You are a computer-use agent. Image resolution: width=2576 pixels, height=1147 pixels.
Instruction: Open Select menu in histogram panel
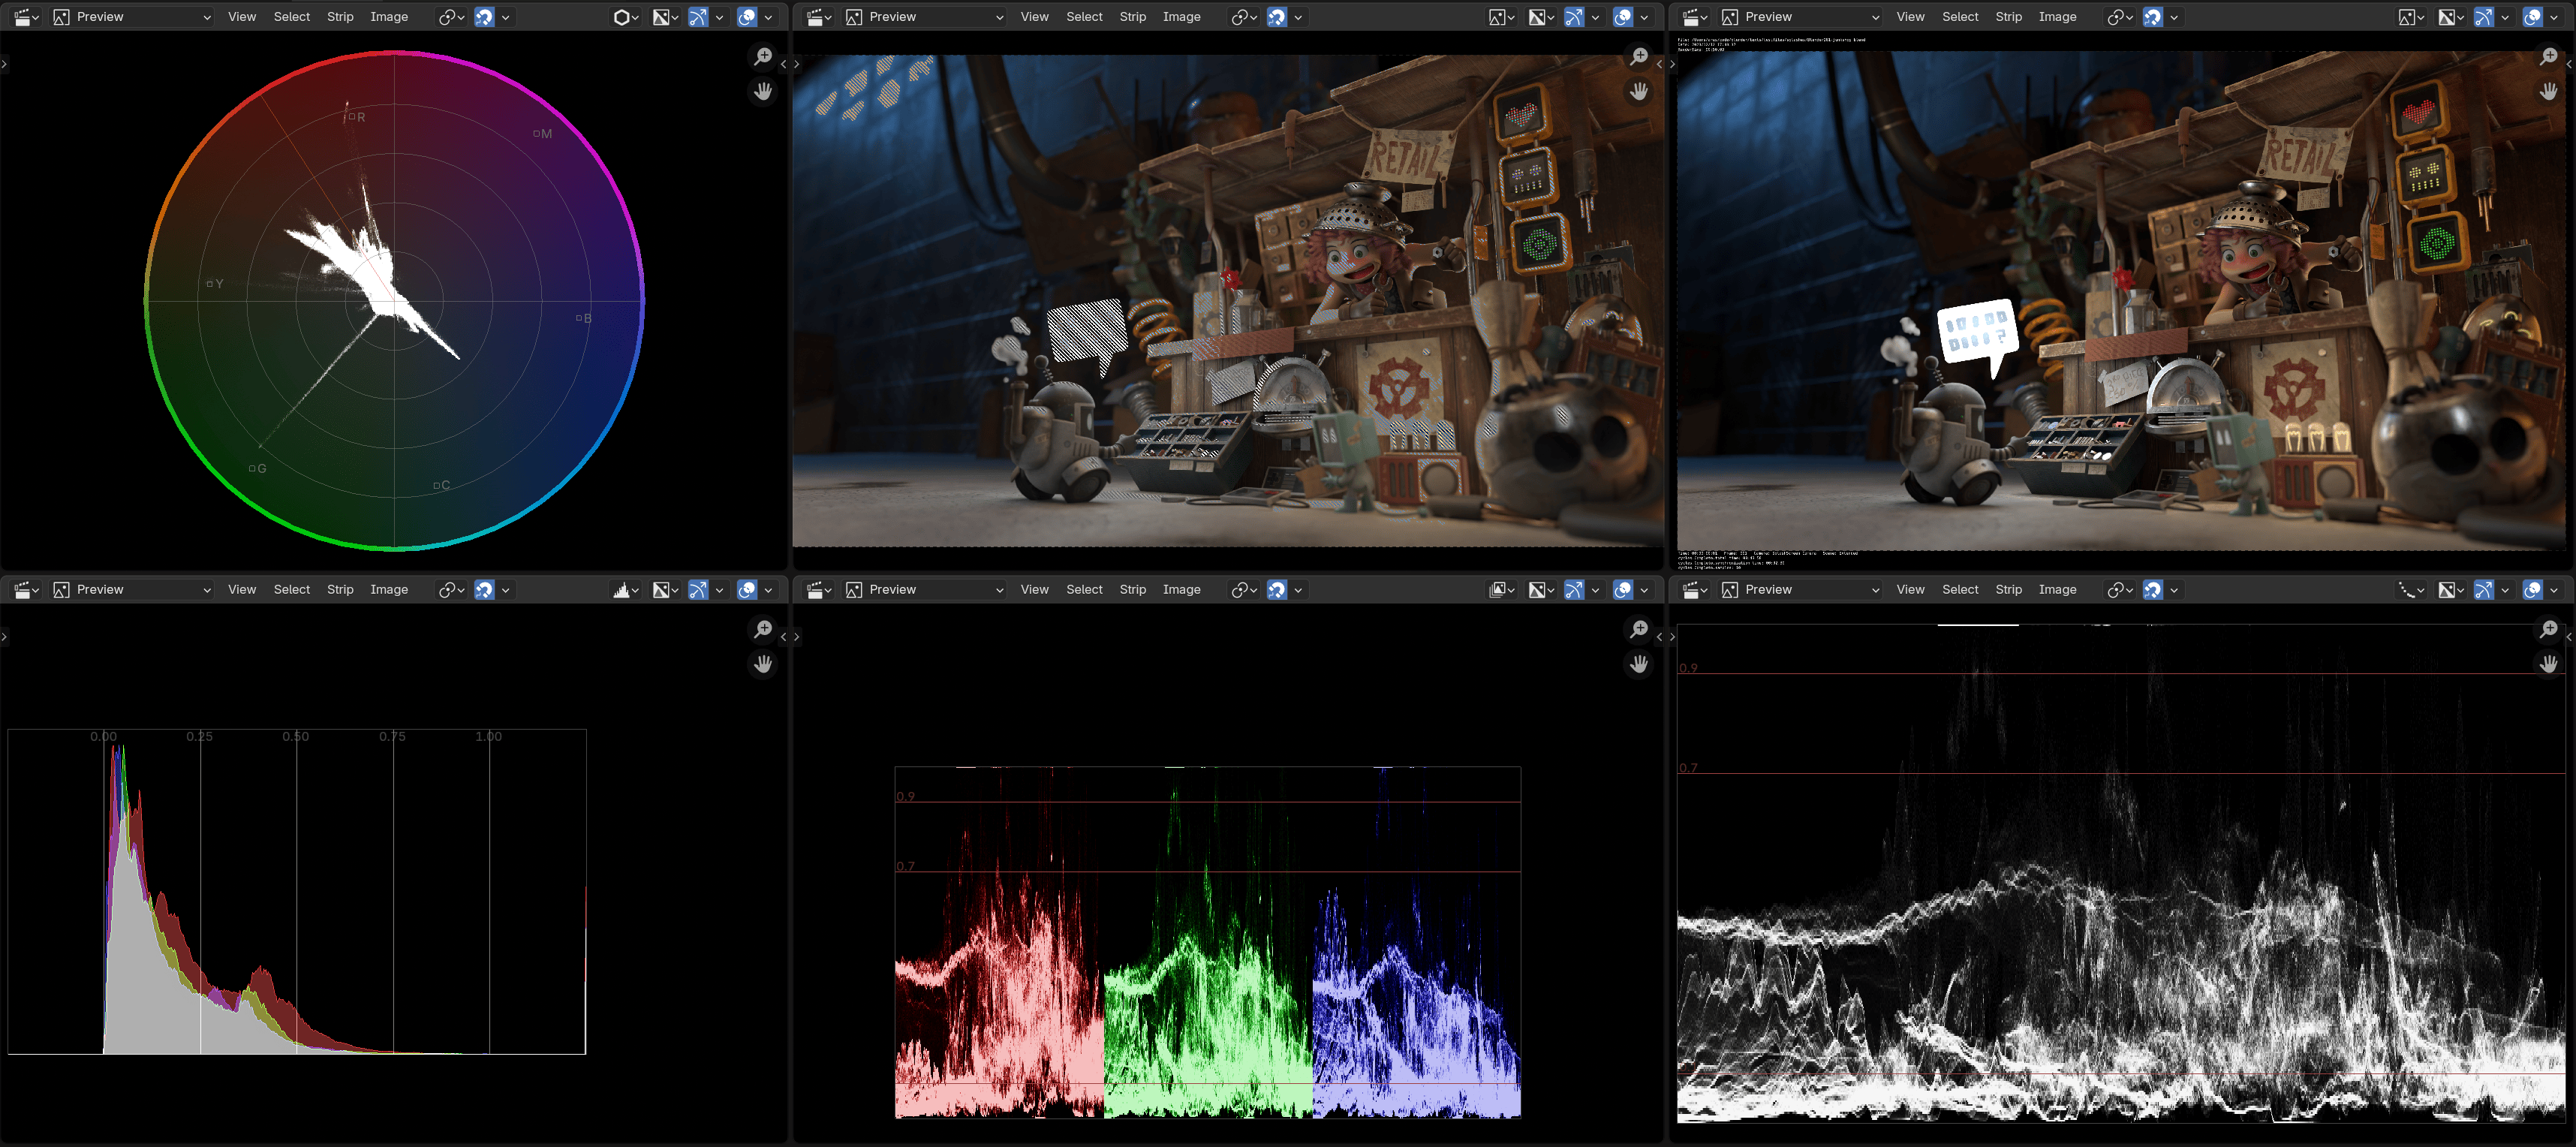point(292,590)
